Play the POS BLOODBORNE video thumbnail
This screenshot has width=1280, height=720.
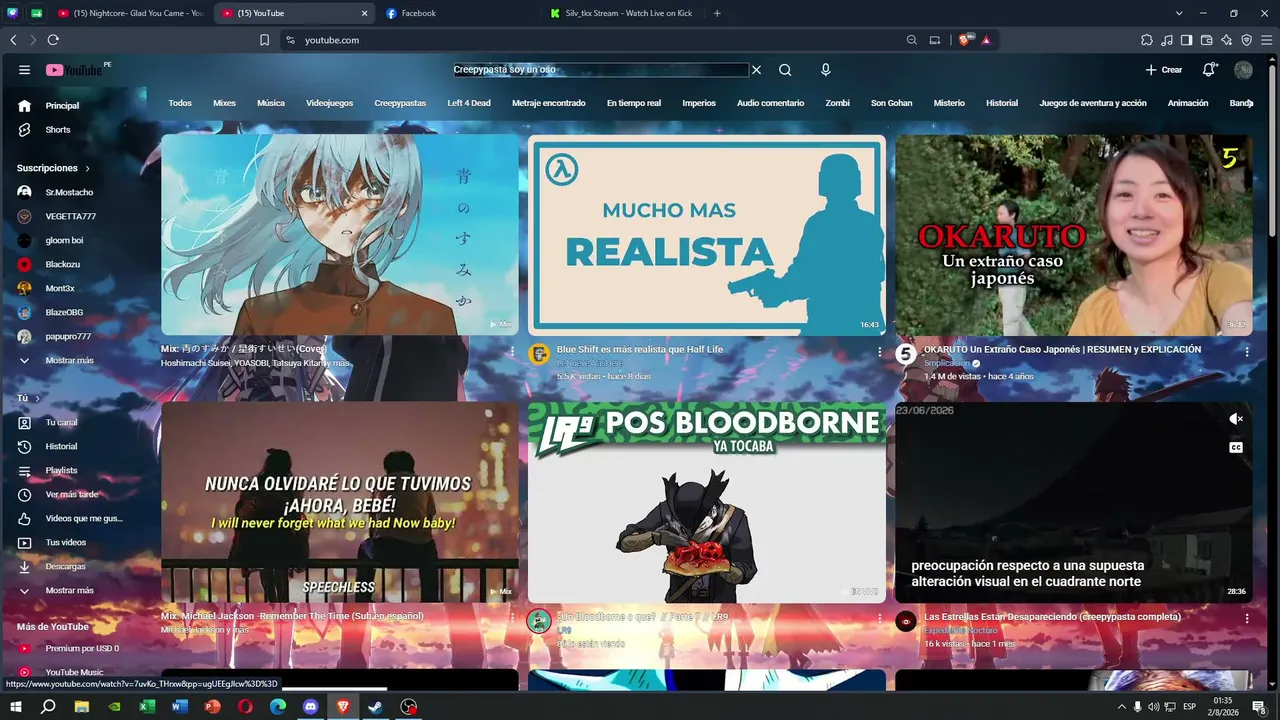(x=707, y=502)
